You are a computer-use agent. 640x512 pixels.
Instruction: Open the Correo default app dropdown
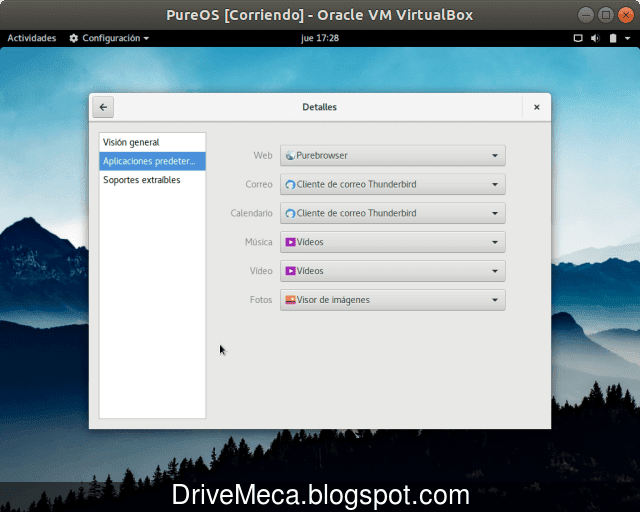pyautogui.click(x=393, y=184)
